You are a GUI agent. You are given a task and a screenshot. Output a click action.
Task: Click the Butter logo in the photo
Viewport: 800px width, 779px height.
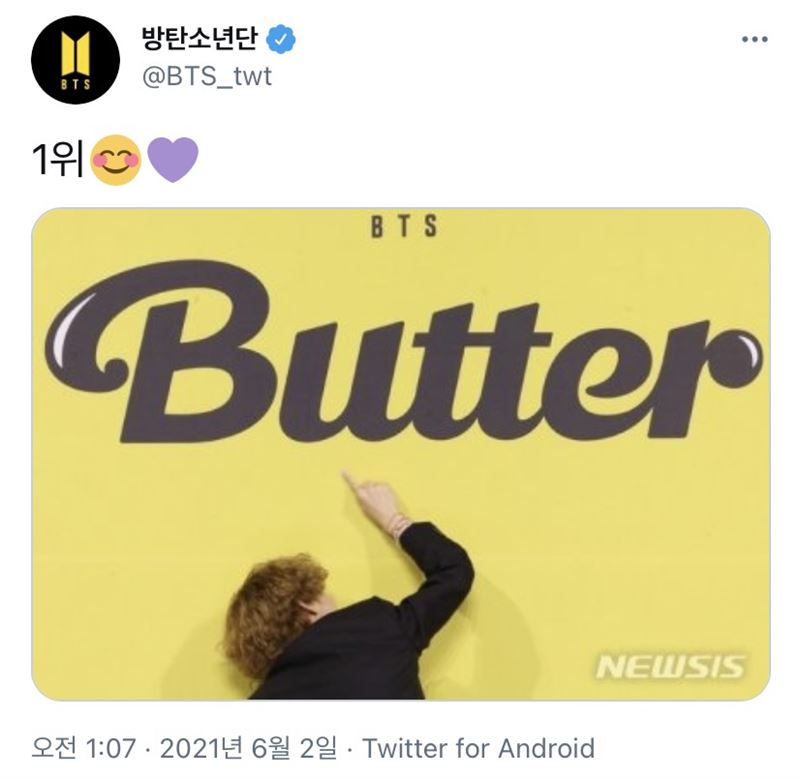(404, 352)
